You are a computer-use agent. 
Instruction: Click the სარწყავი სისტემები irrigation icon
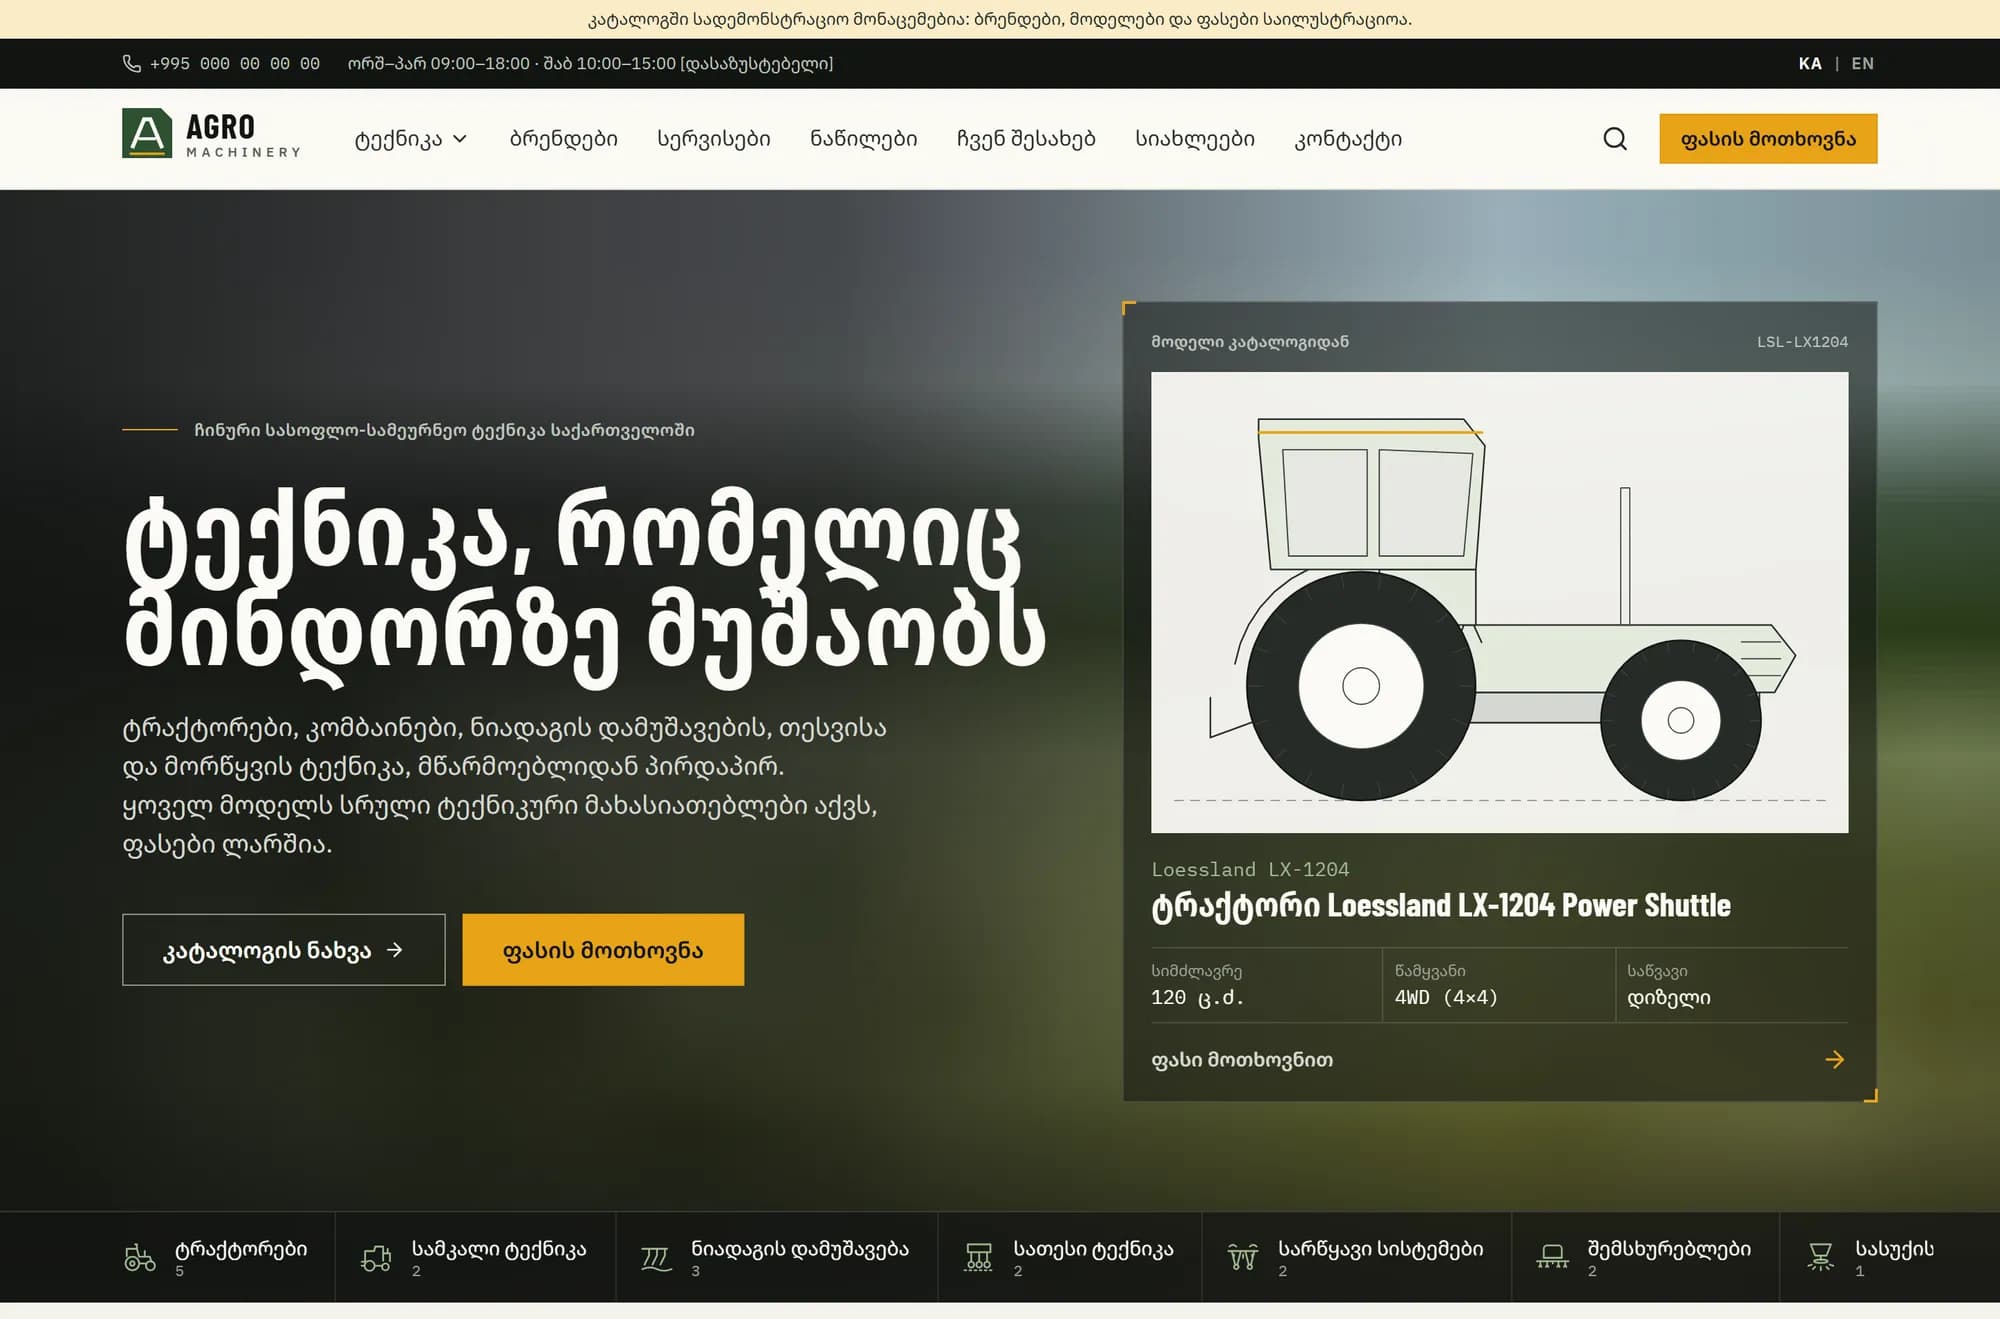(x=1243, y=1257)
